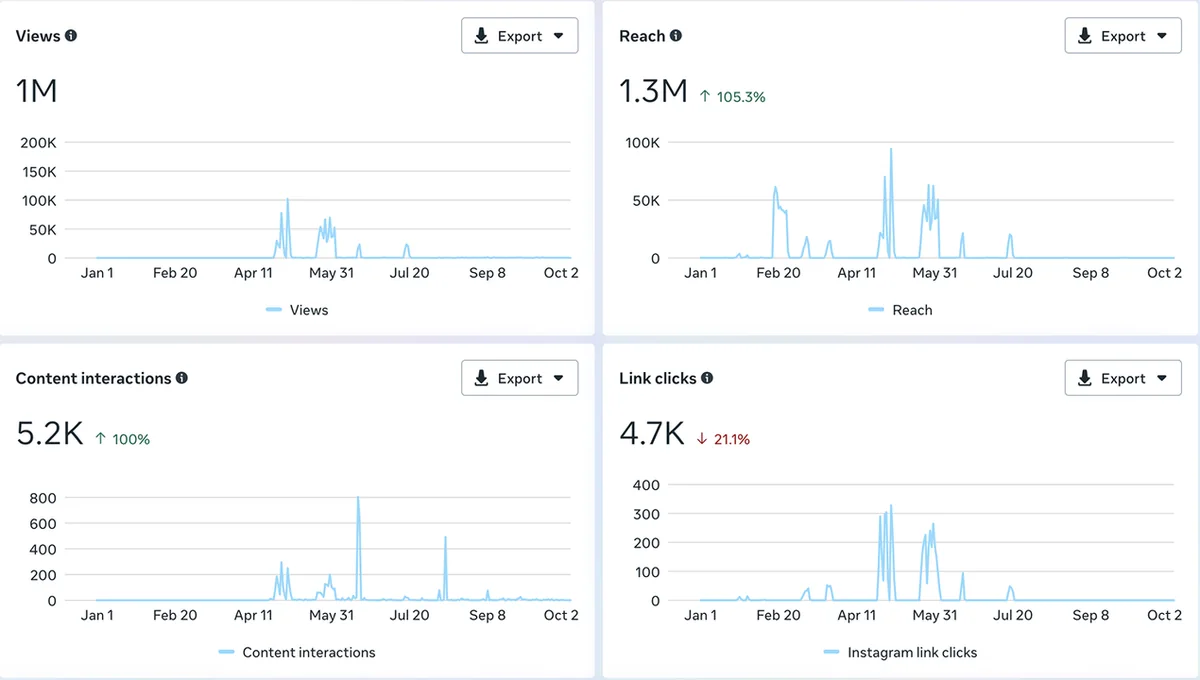
Task: Click the 300 axis label in Link clicks chart
Action: [648, 513]
